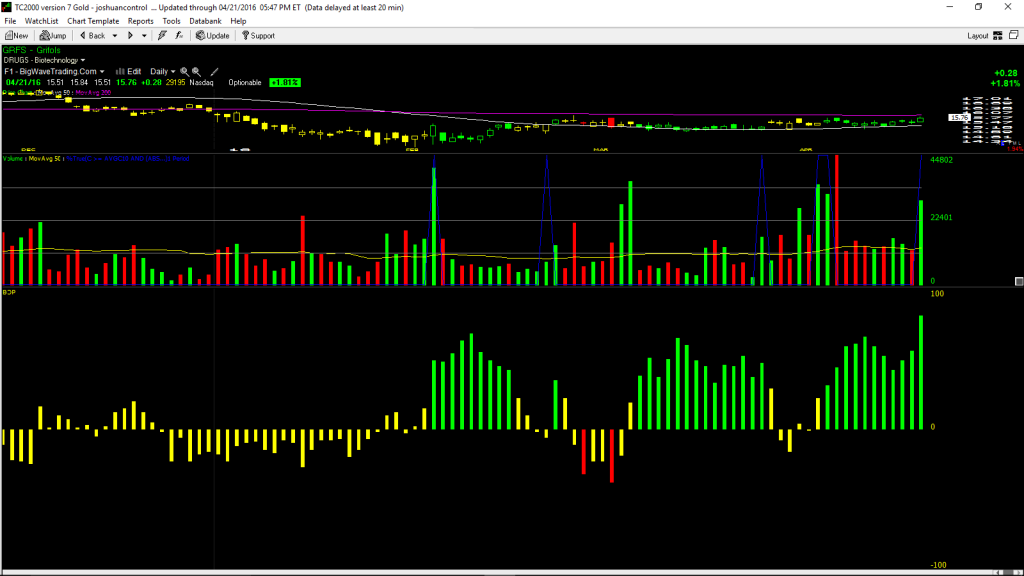1024x576 pixels.
Task: Click the small square at volume pane corner
Action: [x=1019, y=281]
